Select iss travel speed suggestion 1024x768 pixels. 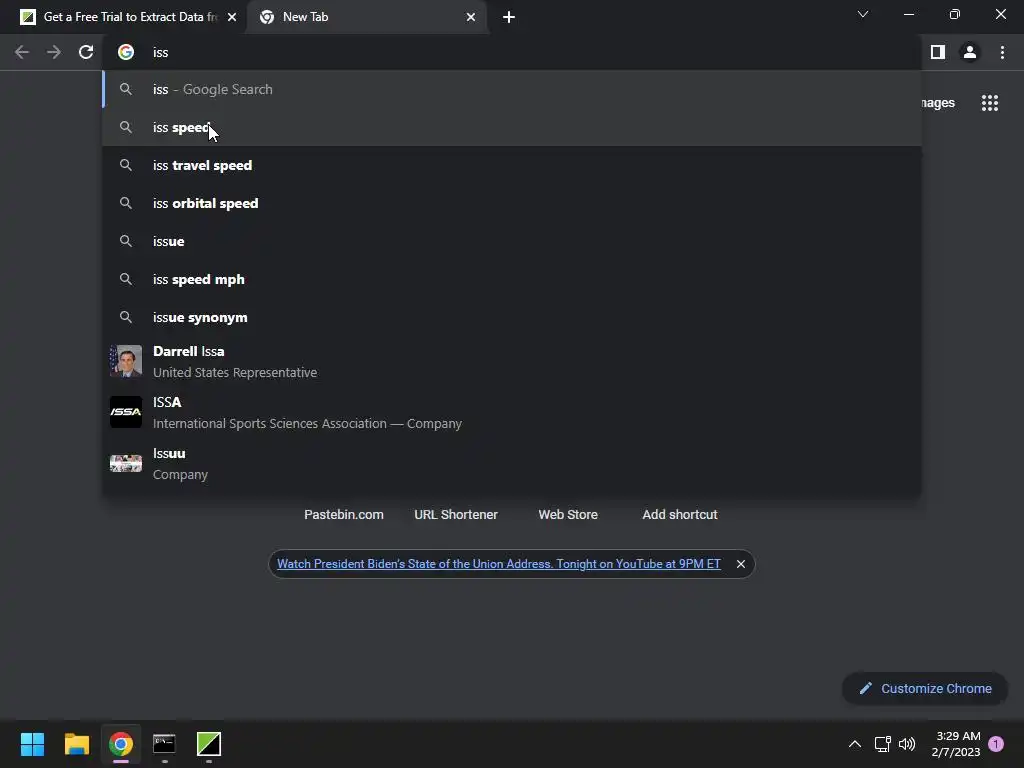tap(512, 165)
